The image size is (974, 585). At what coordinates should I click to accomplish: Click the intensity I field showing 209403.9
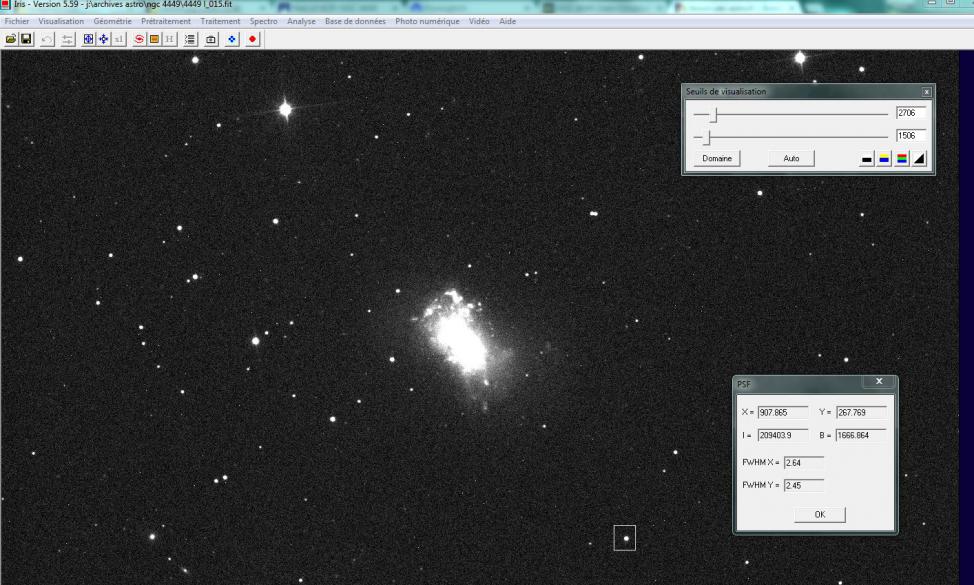click(783, 435)
